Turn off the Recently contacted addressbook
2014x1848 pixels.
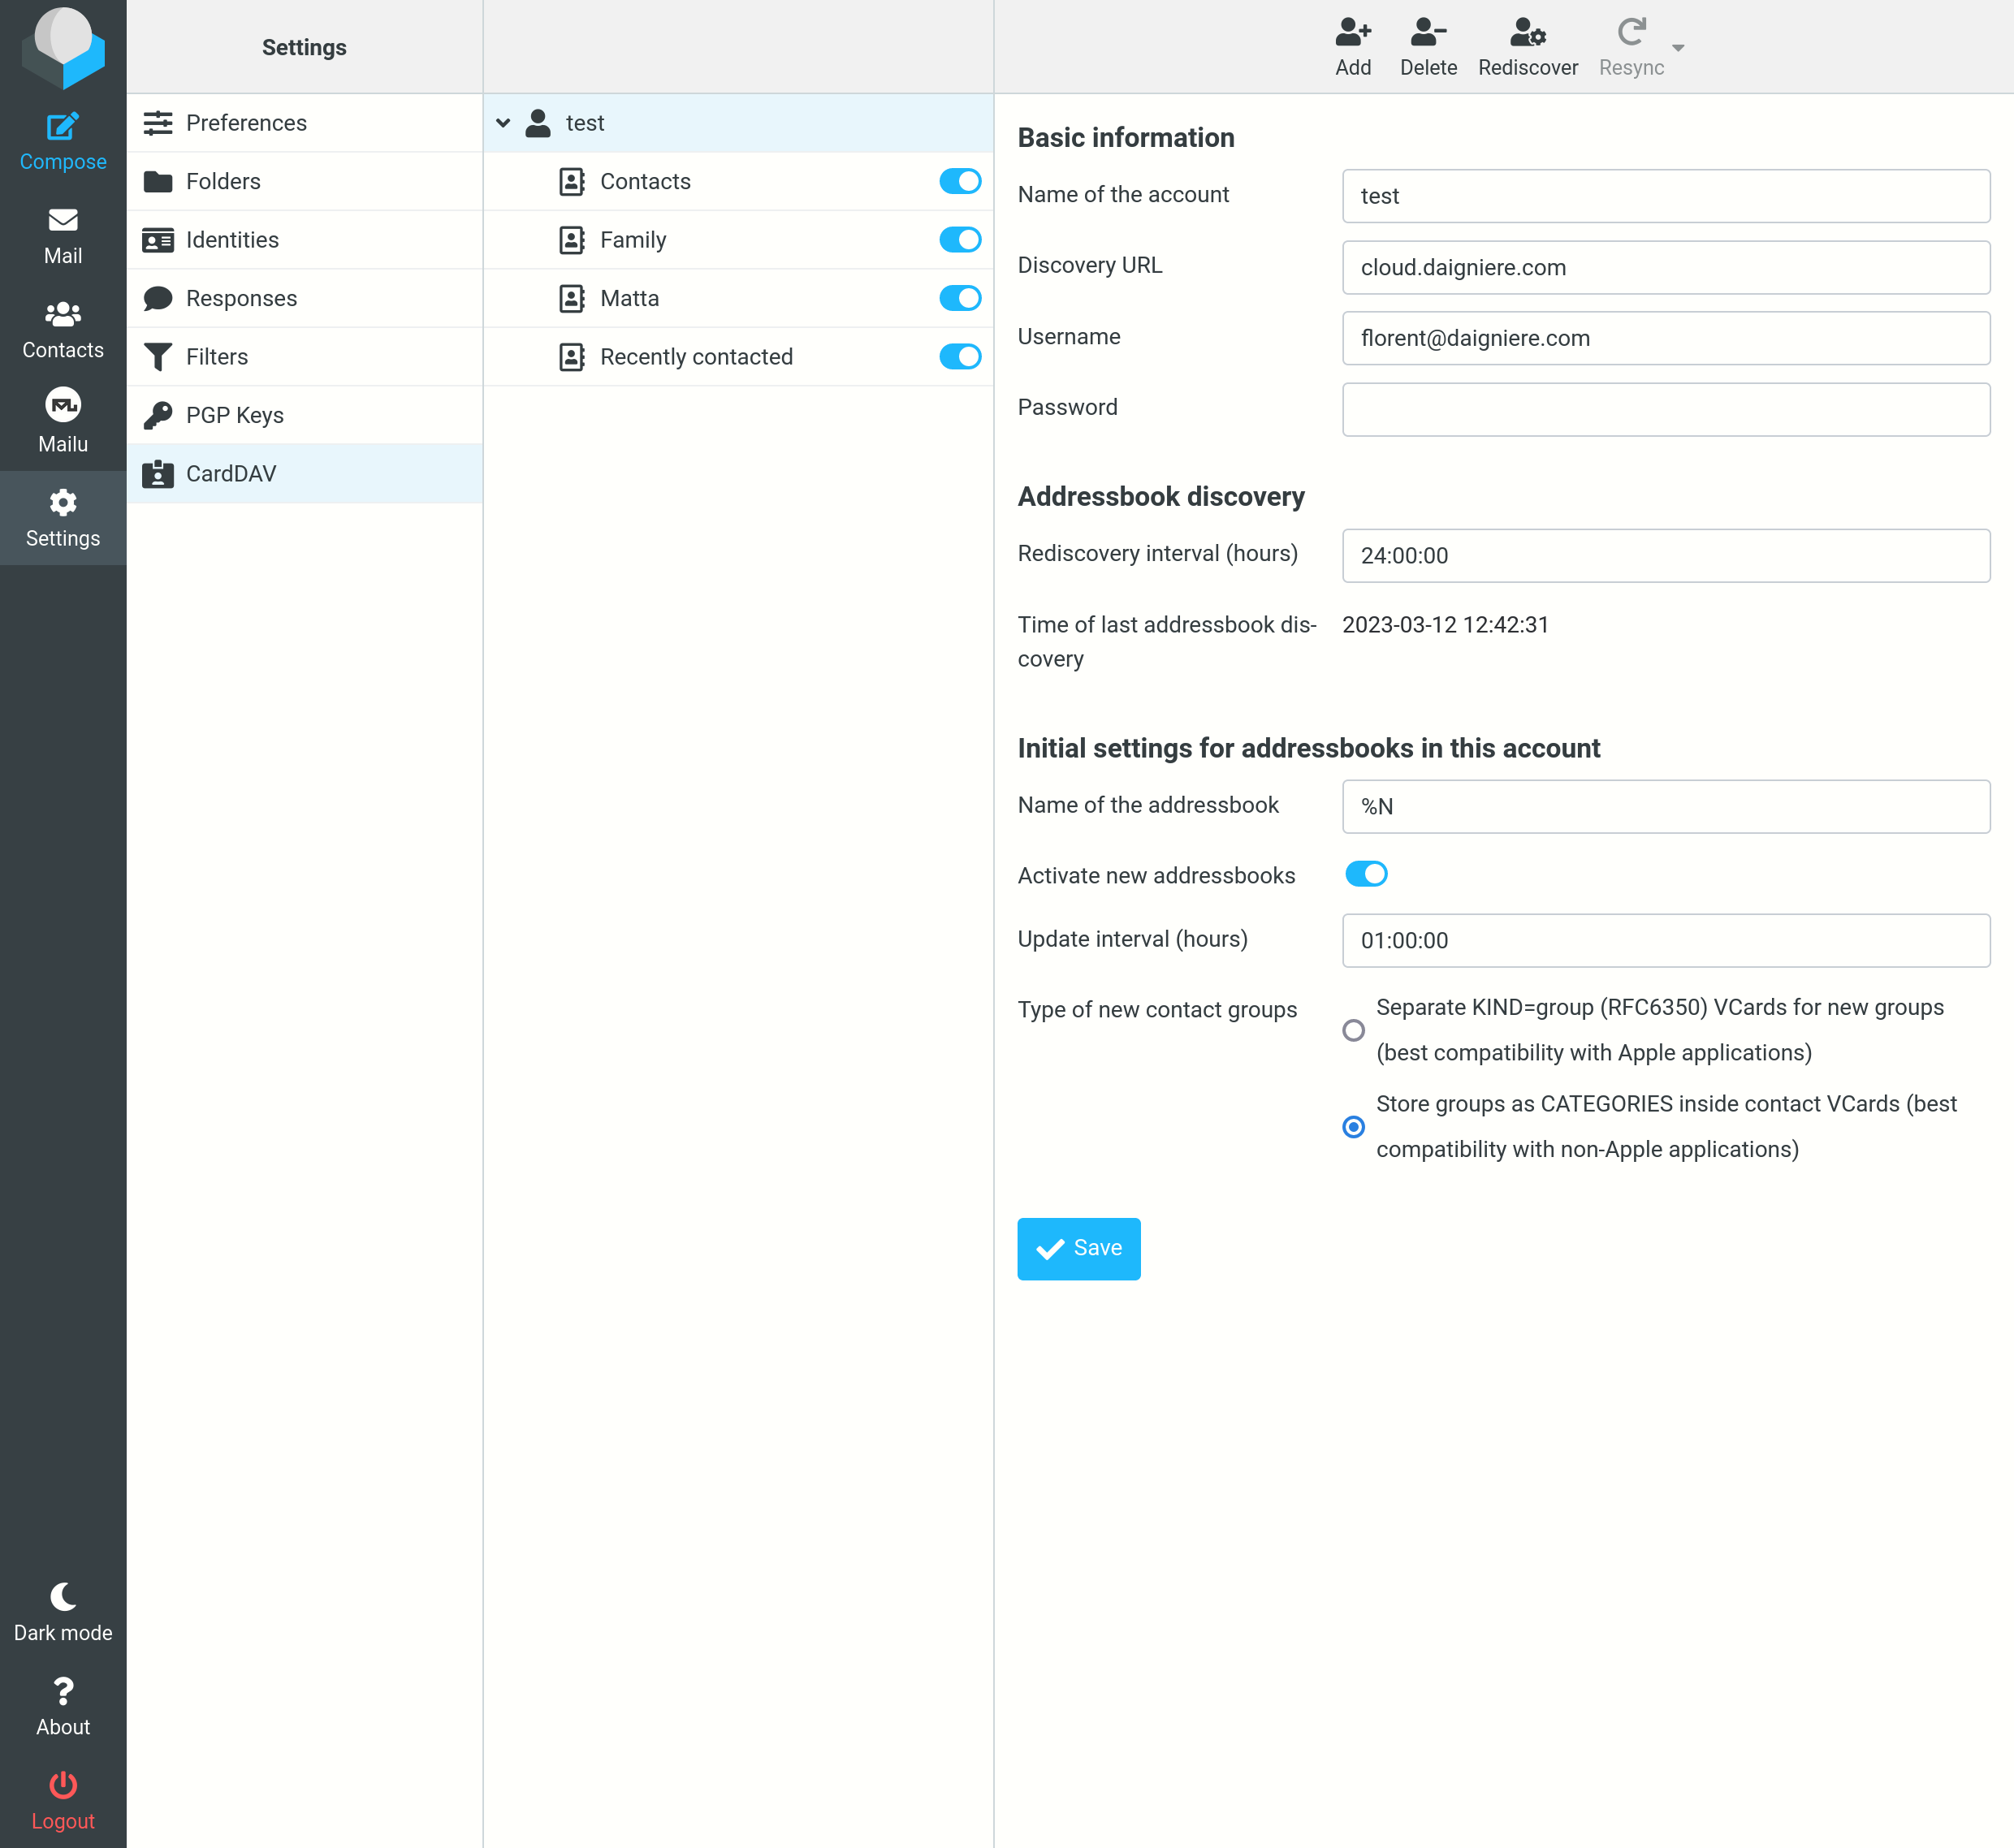point(959,356)
